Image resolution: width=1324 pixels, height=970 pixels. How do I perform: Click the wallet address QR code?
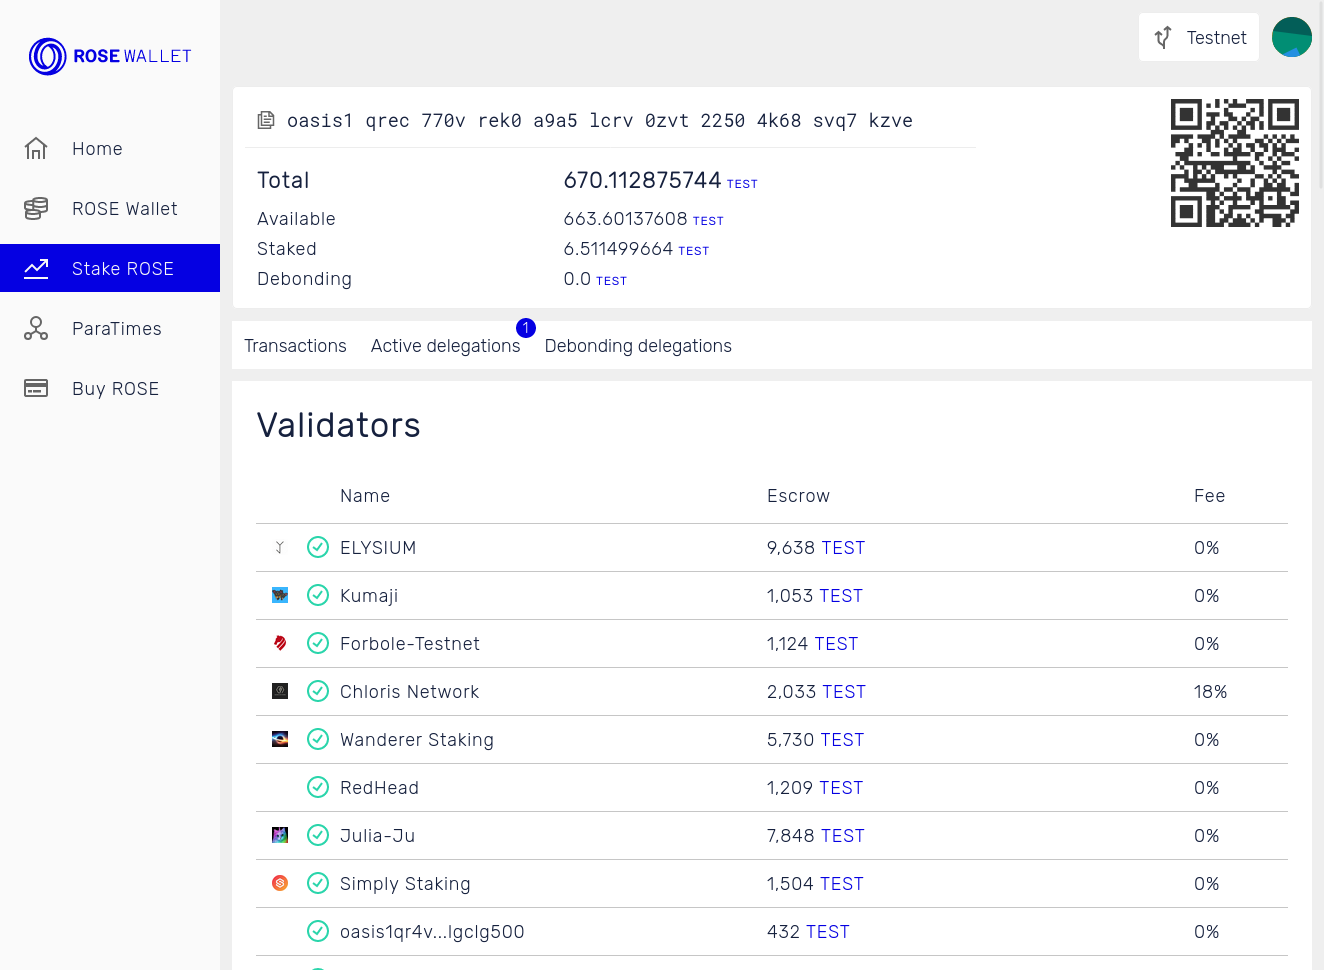click(1234, 163)
